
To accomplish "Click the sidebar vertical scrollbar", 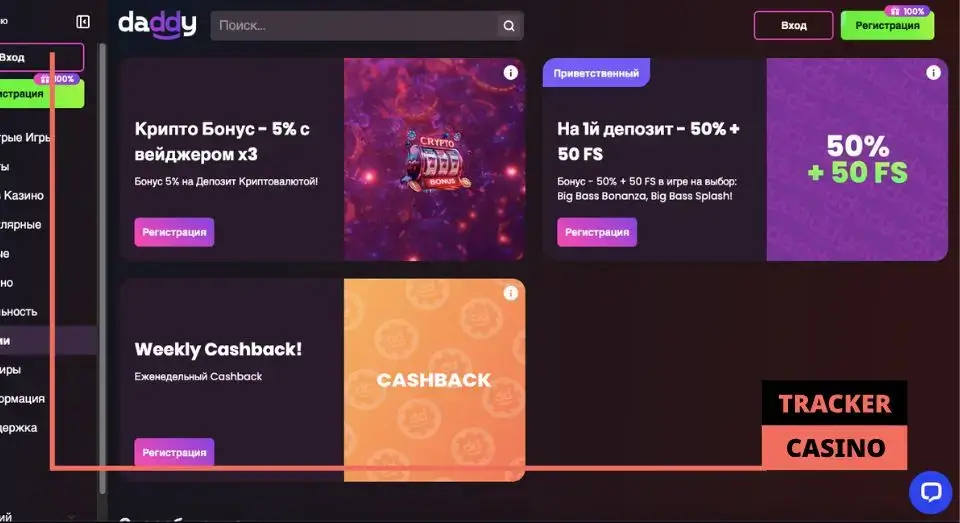I will coord(102,268).
